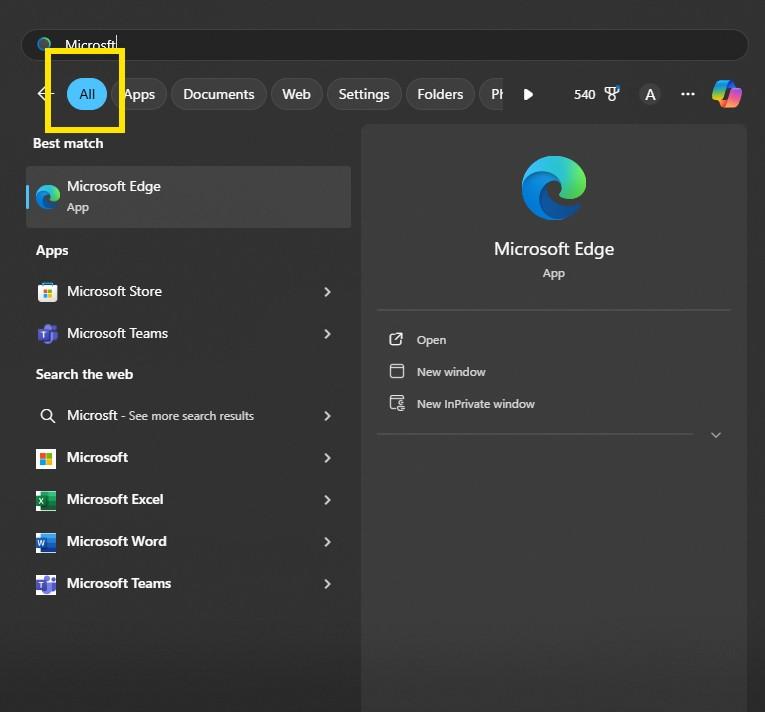This screenshot has height=712, width=765.
Task: Click the Microsoft four-color logo icon
Action: (46, 458)
